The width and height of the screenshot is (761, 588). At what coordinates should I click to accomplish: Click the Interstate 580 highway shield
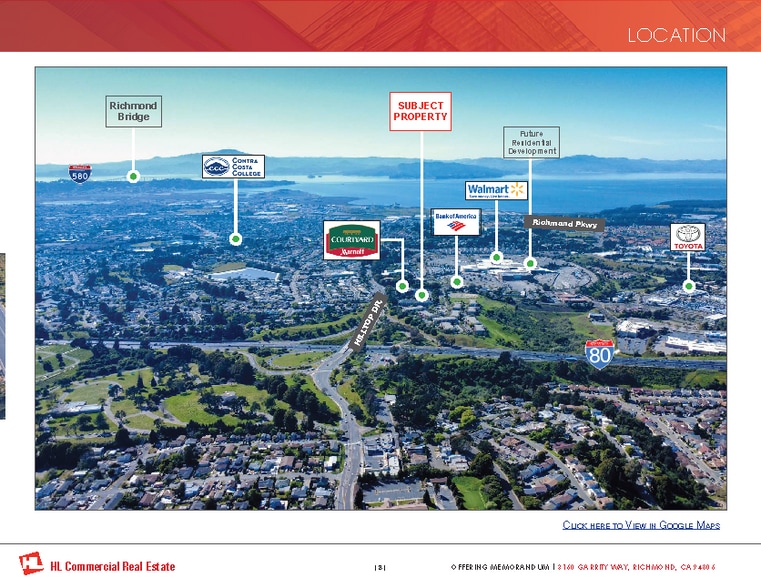[x=82, y=174]
